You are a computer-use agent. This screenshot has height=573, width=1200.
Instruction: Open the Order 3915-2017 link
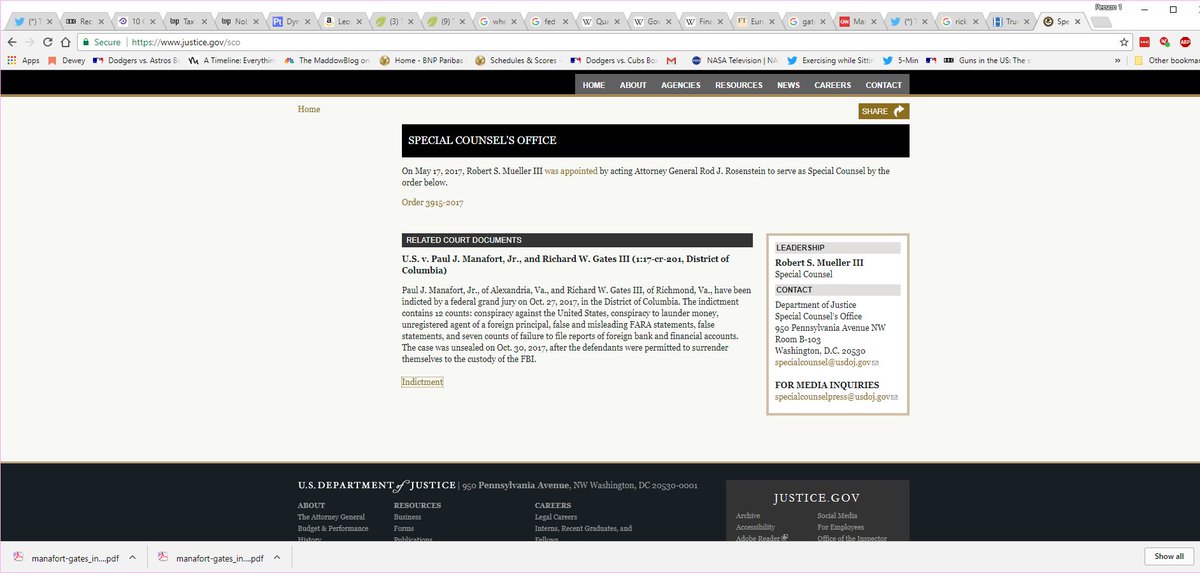pos(432,203)
